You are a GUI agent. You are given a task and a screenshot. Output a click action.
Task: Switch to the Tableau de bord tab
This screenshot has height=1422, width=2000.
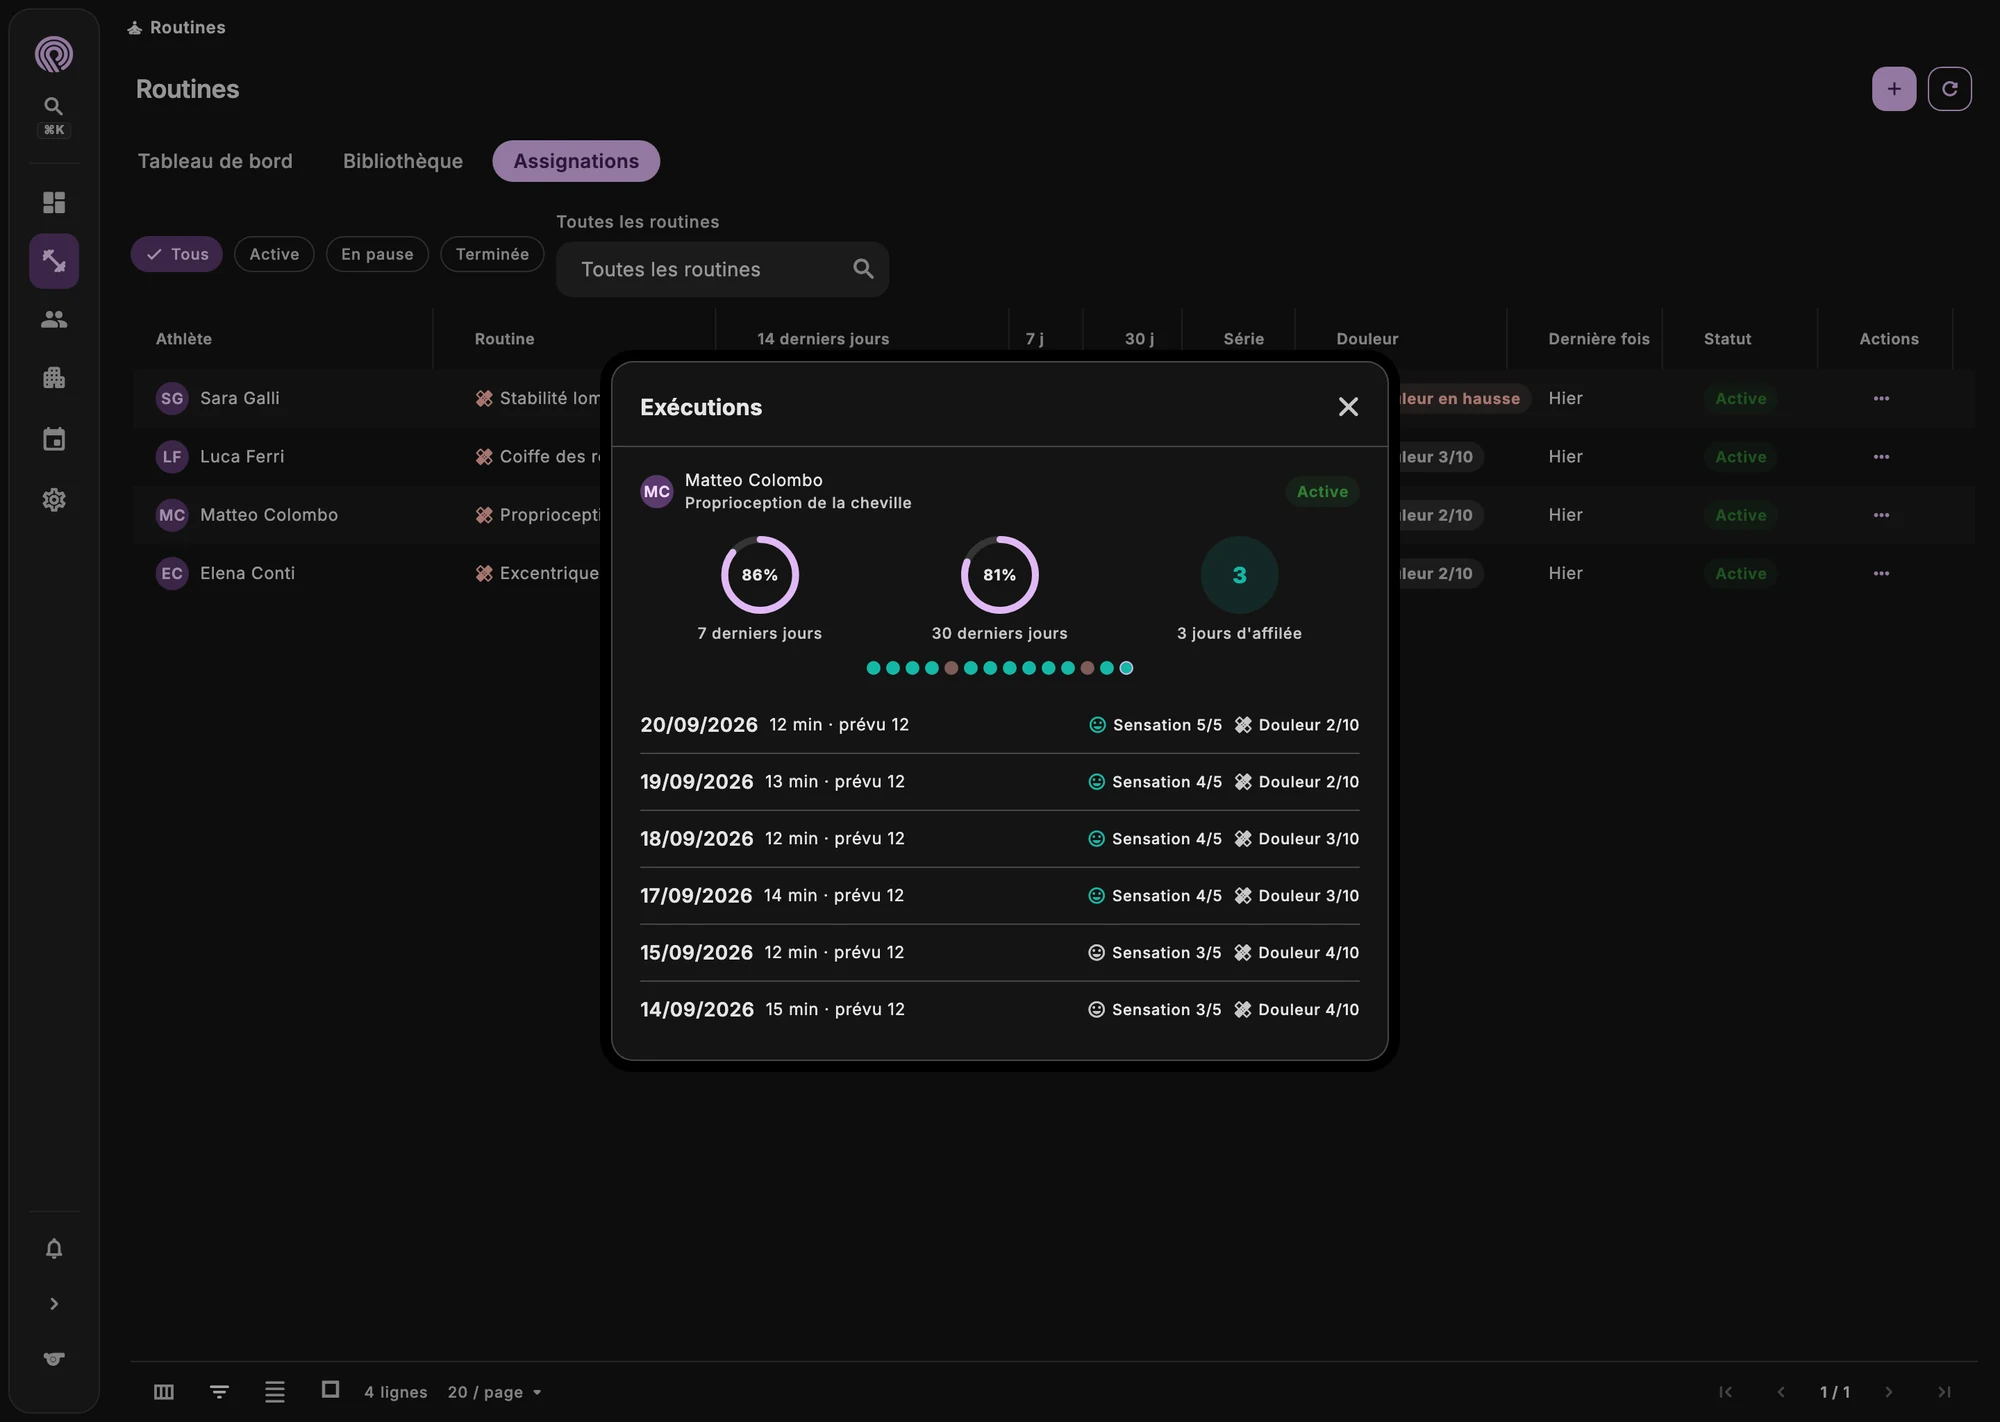tap(215, 161)
